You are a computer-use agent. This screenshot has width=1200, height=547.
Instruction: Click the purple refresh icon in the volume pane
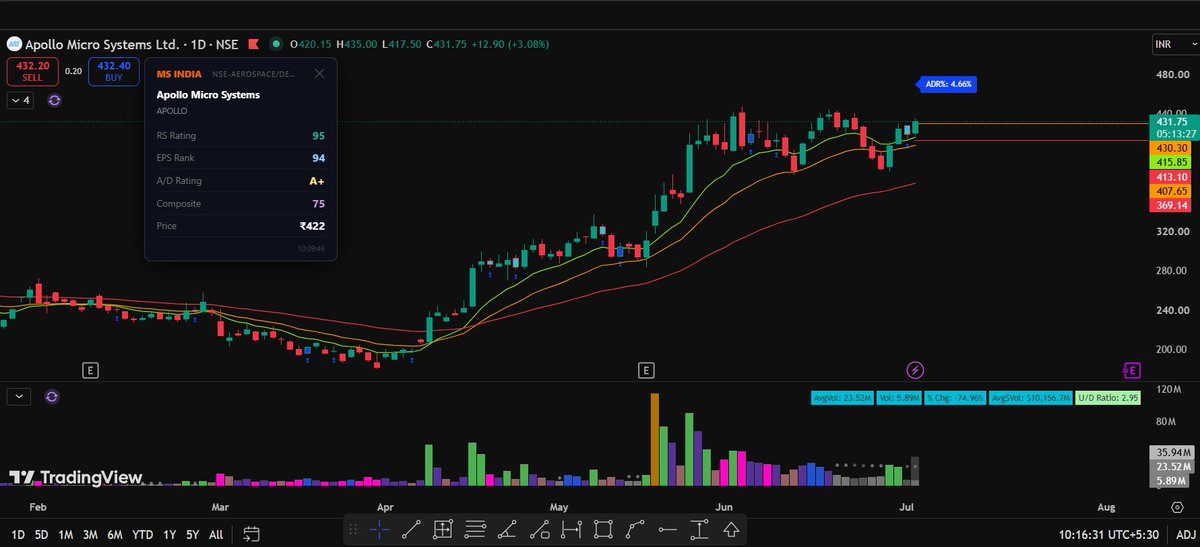coord(52,396)
